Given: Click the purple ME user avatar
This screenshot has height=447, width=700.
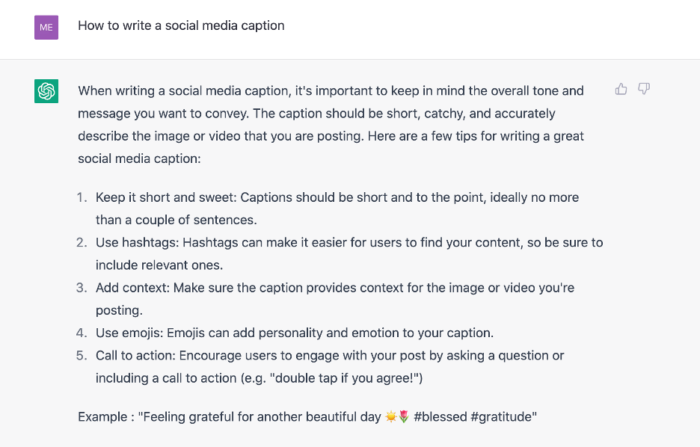Looking at the screenshot, I should 46,27.
